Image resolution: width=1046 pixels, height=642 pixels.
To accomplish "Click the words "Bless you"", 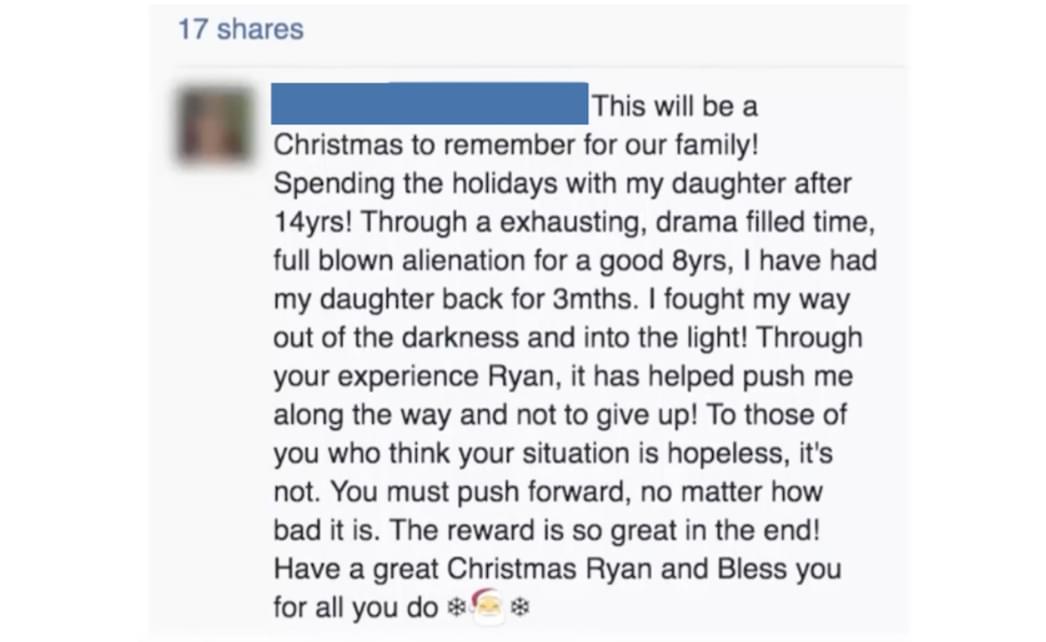I will coord(779,569).
